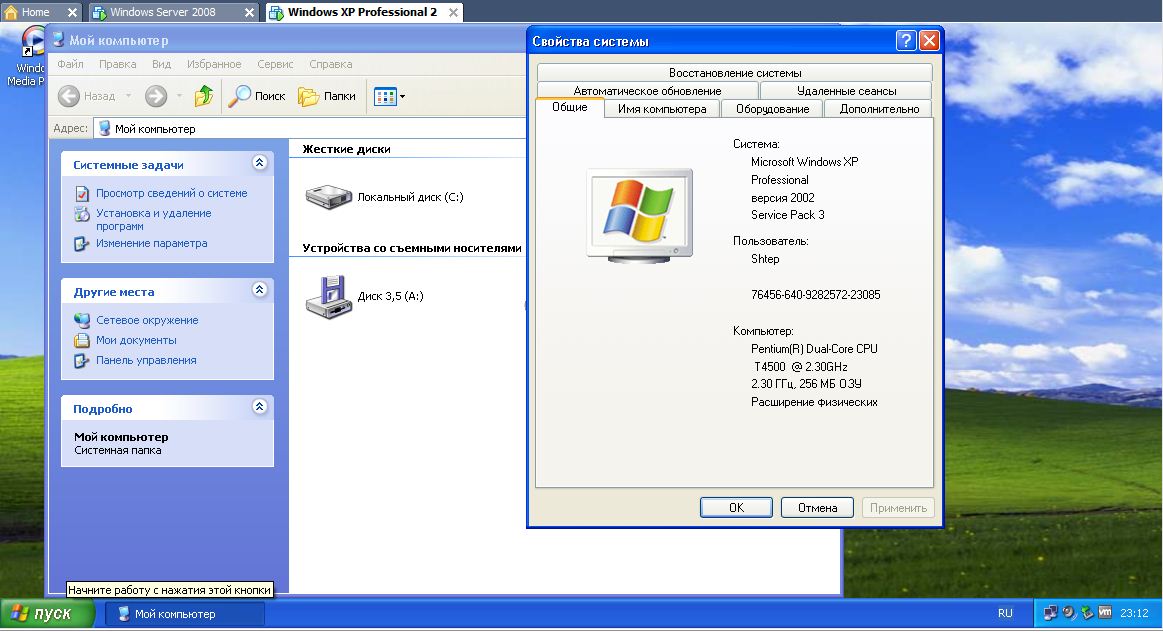
Task: Click the system info task icon
Action: pos(82,194)
